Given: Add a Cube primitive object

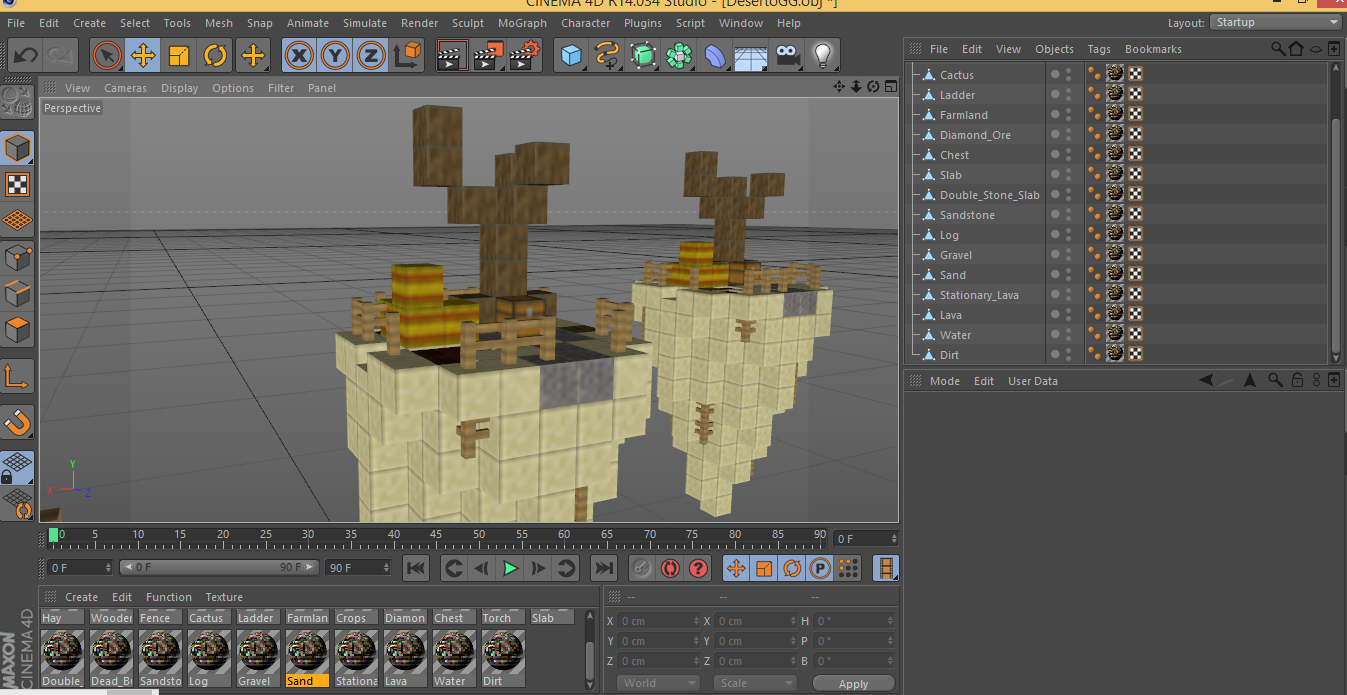Looking at the screenshot, I should (x=572, y=56).
